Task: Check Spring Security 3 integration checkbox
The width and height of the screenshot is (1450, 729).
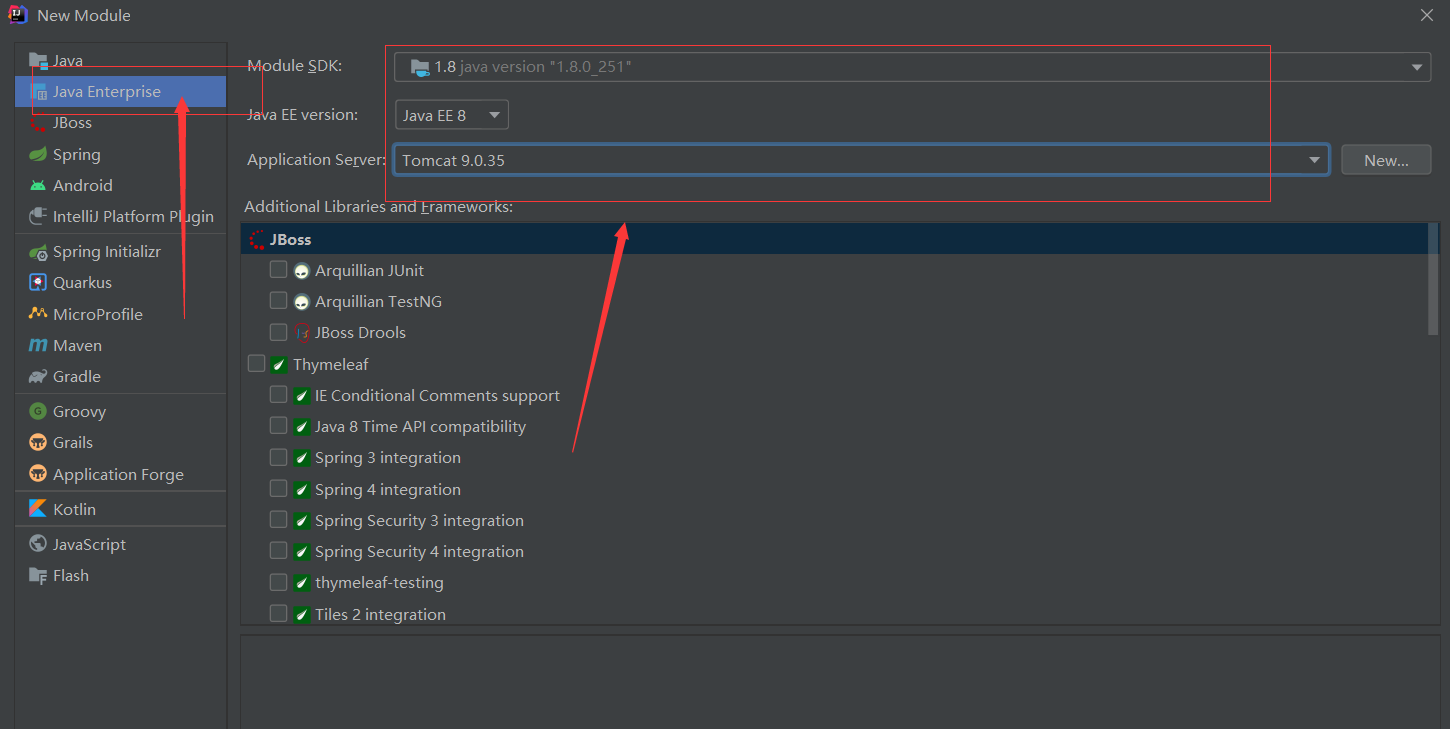Action: coord(278,520)
